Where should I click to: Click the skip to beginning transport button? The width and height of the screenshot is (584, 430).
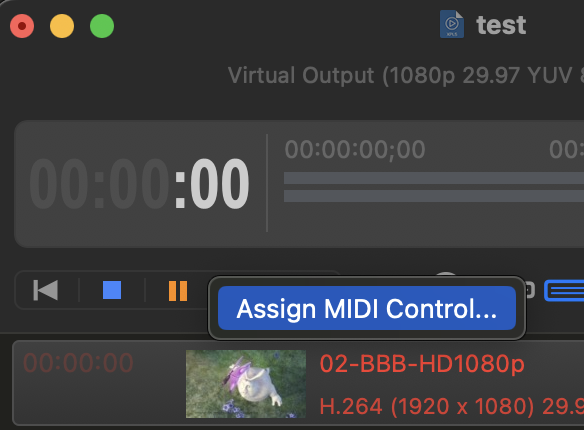point(45,290)
